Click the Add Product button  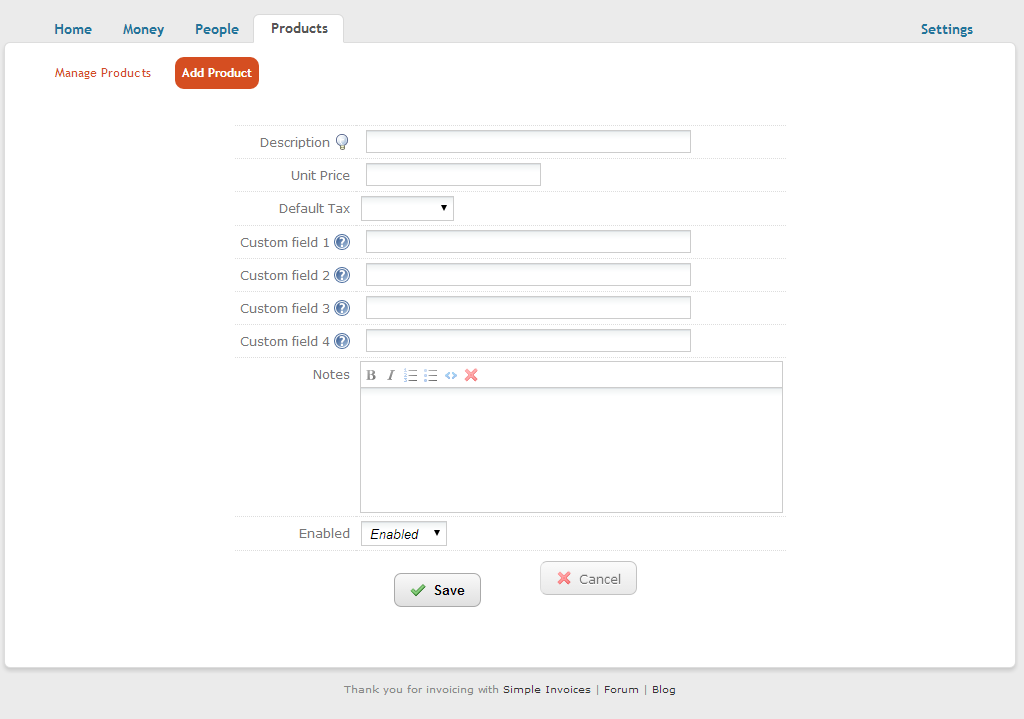[217, 73]
